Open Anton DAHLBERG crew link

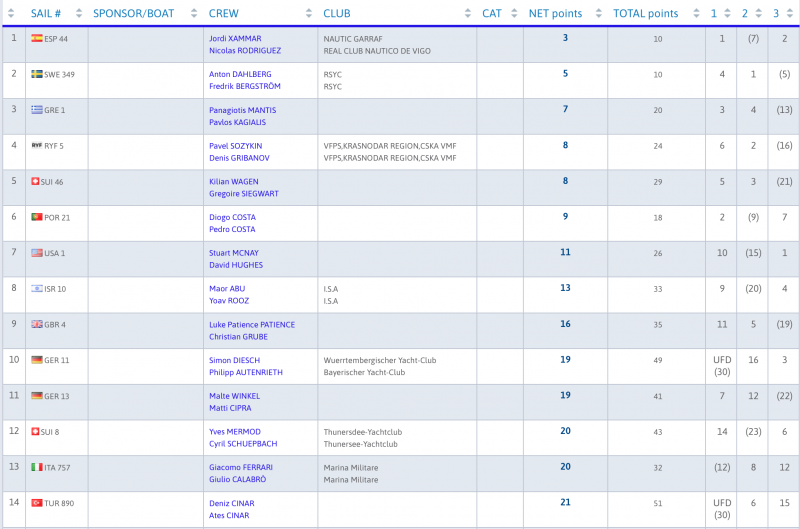240,74
